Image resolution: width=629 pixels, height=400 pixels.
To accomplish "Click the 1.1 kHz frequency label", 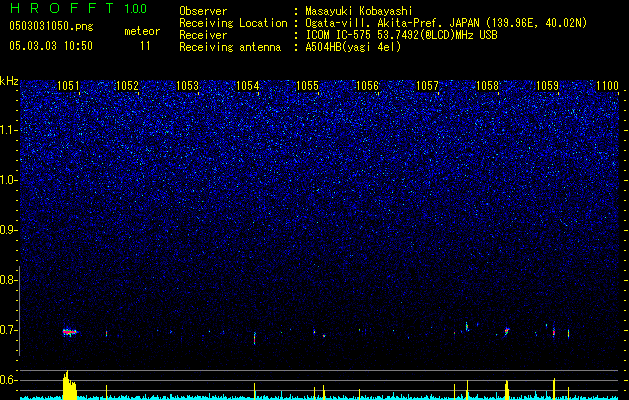I will [x=8, y=130].
